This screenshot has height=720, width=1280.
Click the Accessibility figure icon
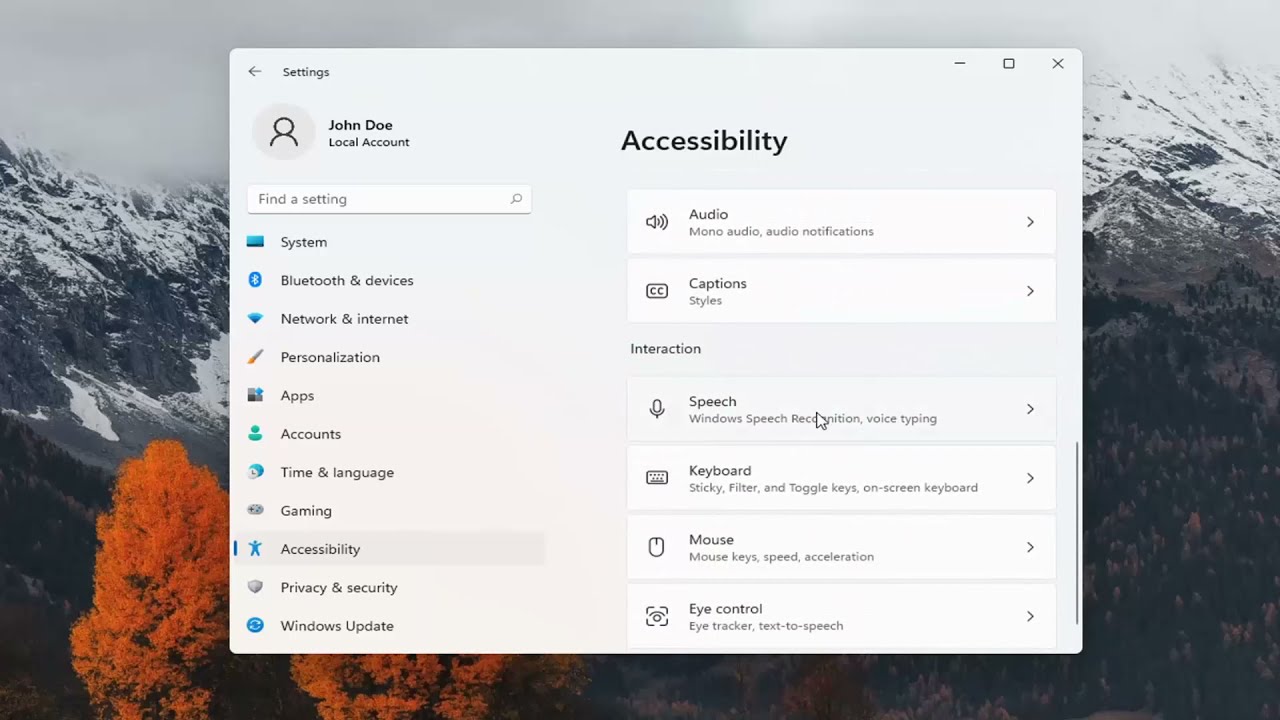pos(255,549)
